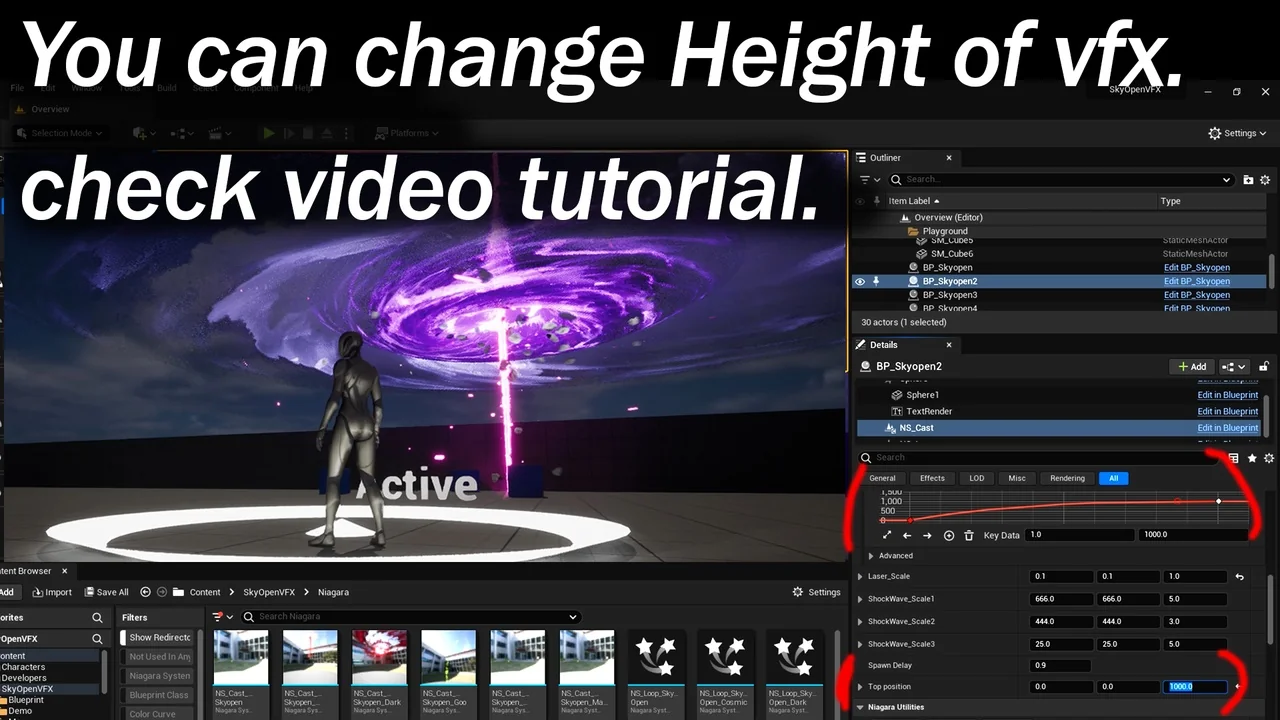Click the Save All button
Screen dimensions: 1280x720
[x=106, y=592]
